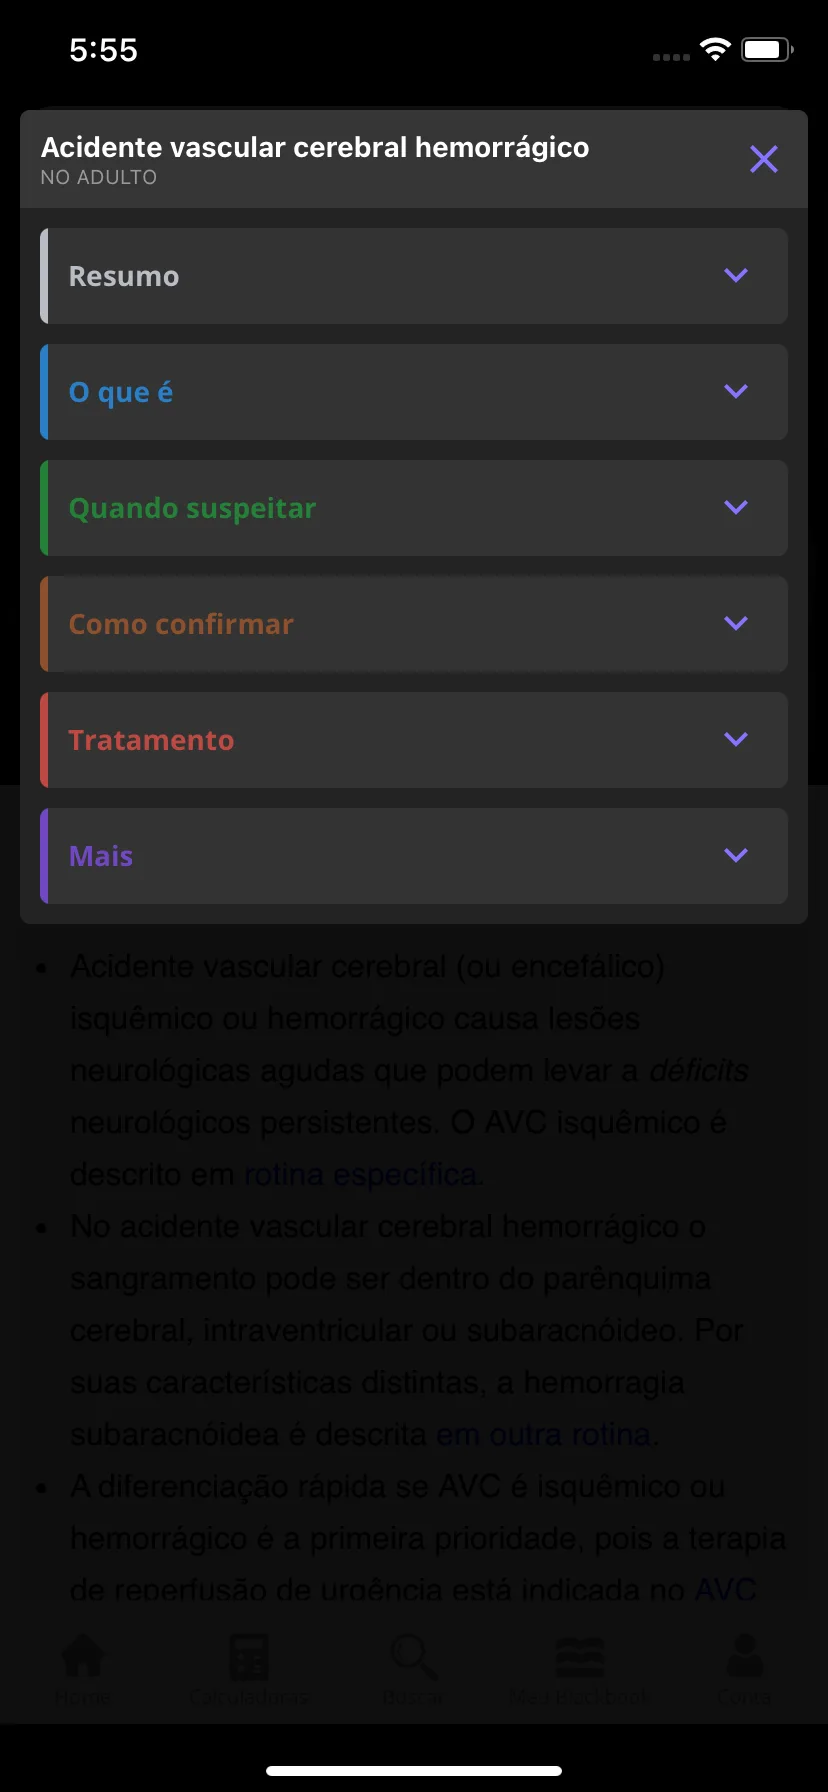Select the O que é section label

pos(121,392)
